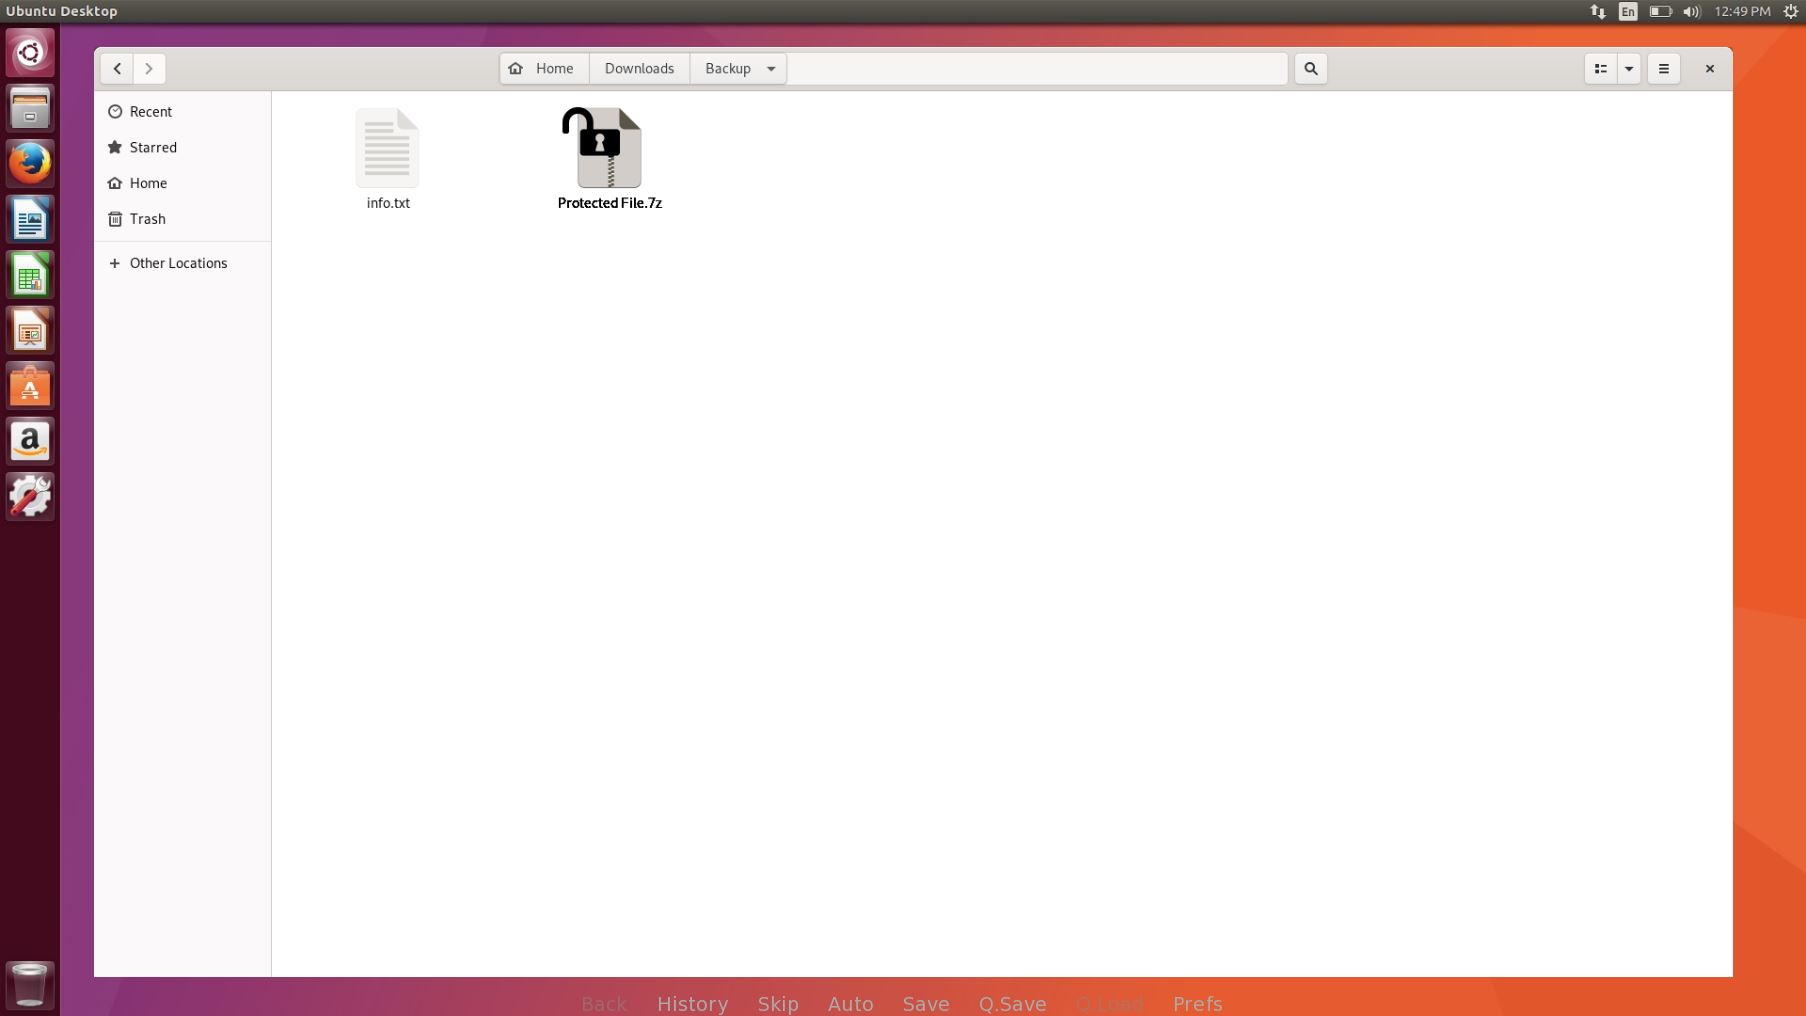The width and height of the screenshot is (1806, 1016).
Task: Navigate to Downloads in the path bar
Action: tap(639, 69)
